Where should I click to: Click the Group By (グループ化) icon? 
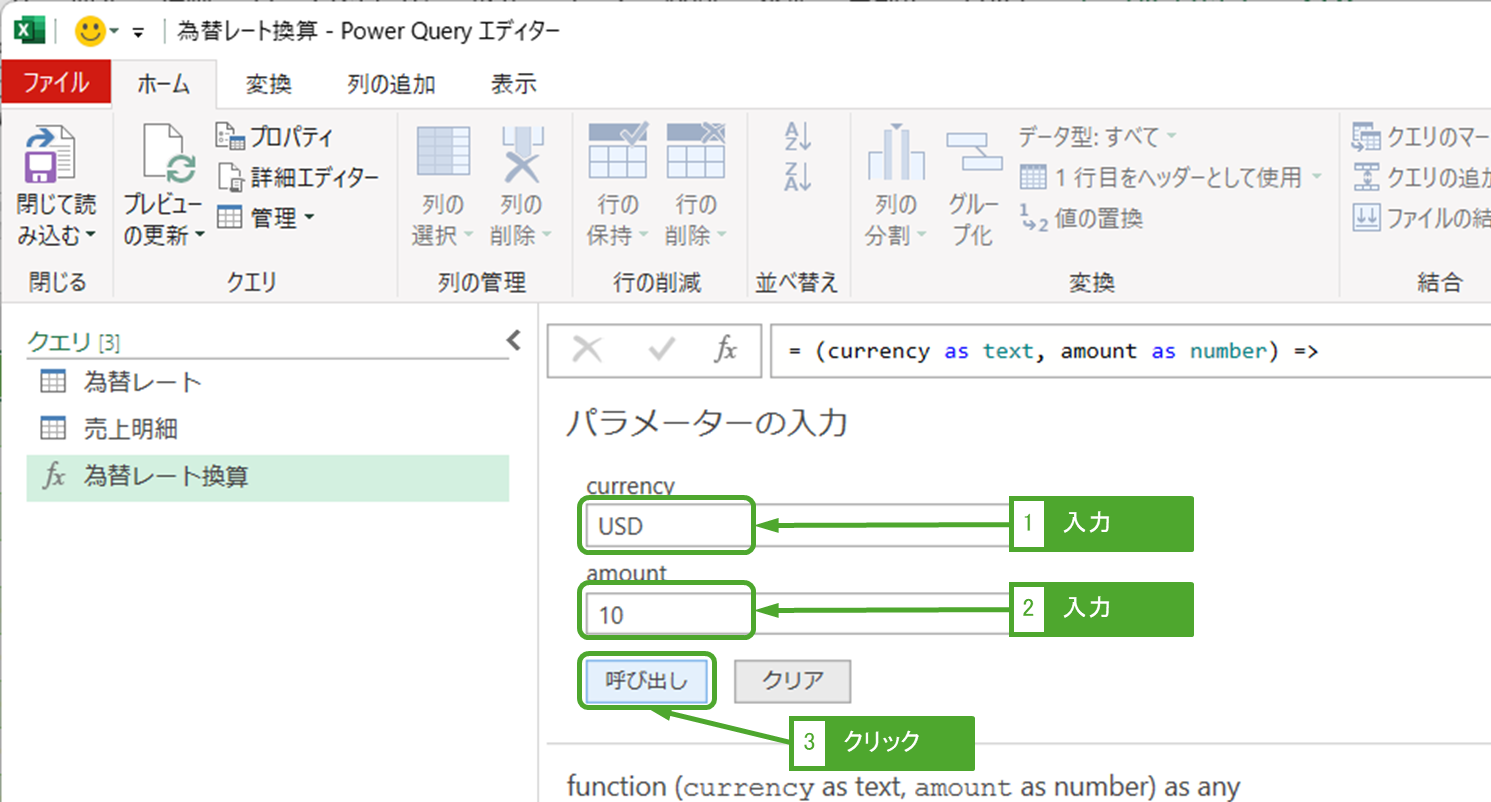point(973,155)
